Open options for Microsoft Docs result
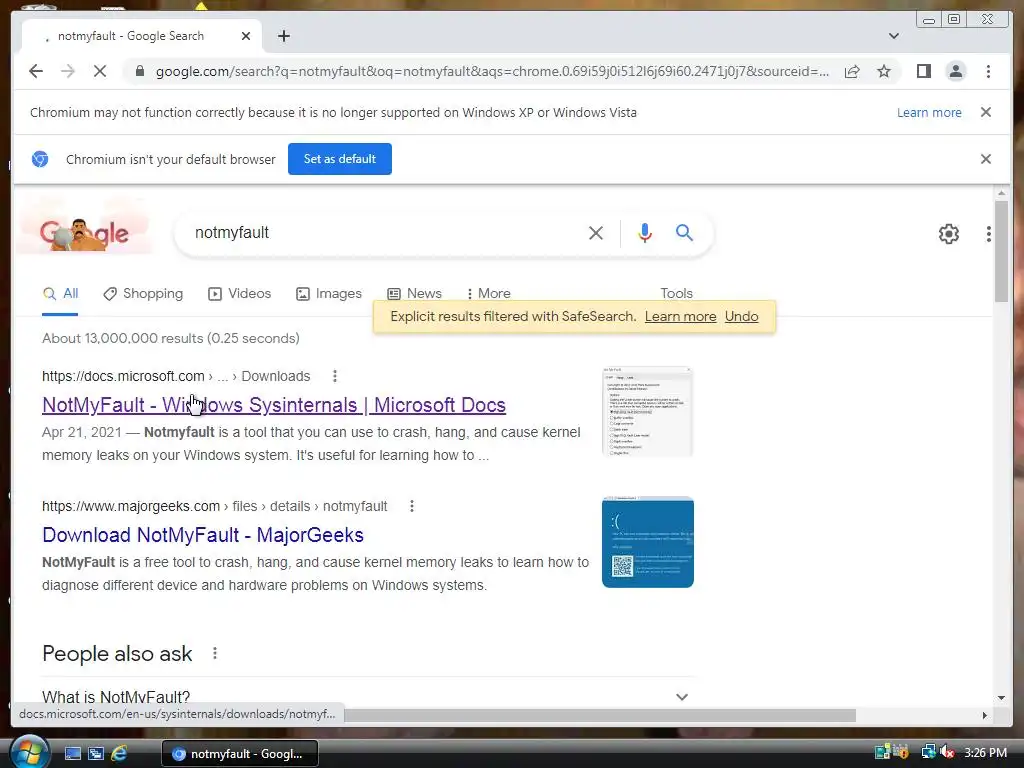The height and width of the screenshot is (768, 1024). tap(334, 376)
